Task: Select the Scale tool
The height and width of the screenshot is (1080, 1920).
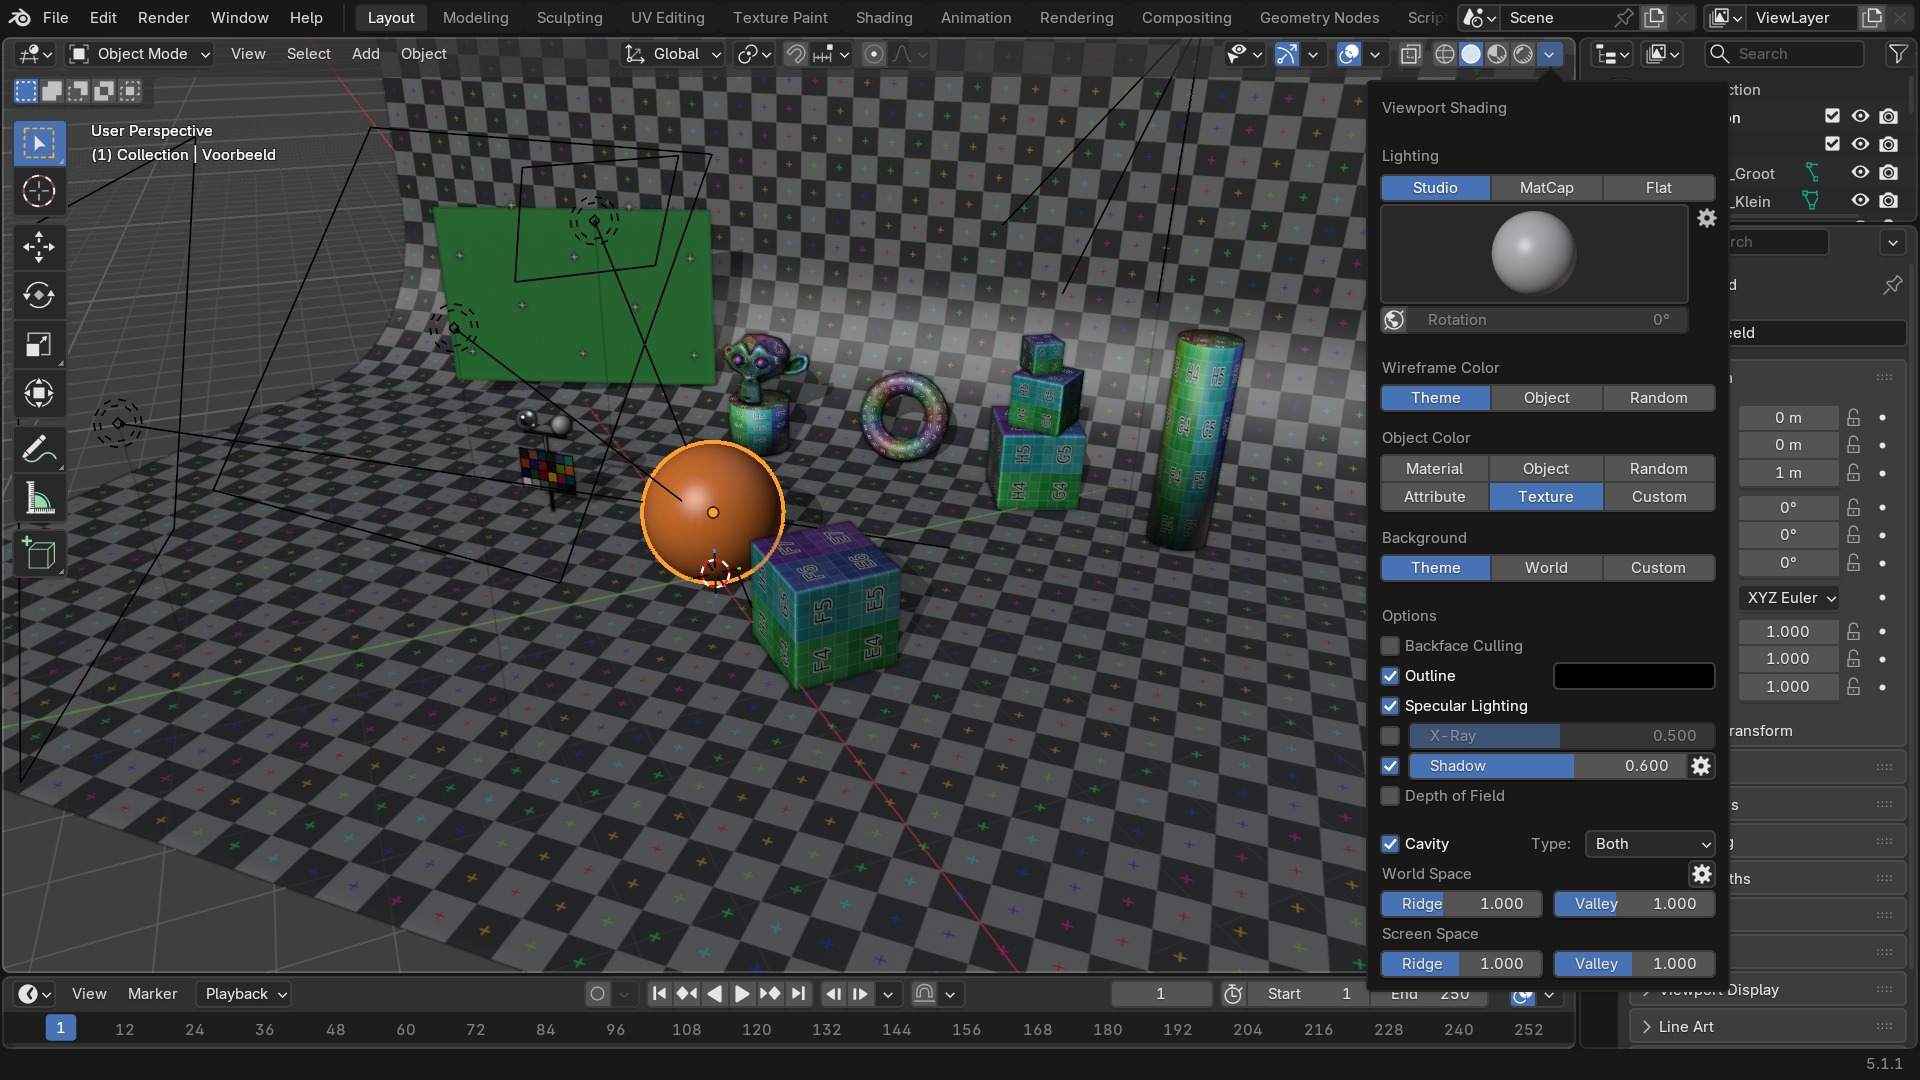Action: (39, 345)
